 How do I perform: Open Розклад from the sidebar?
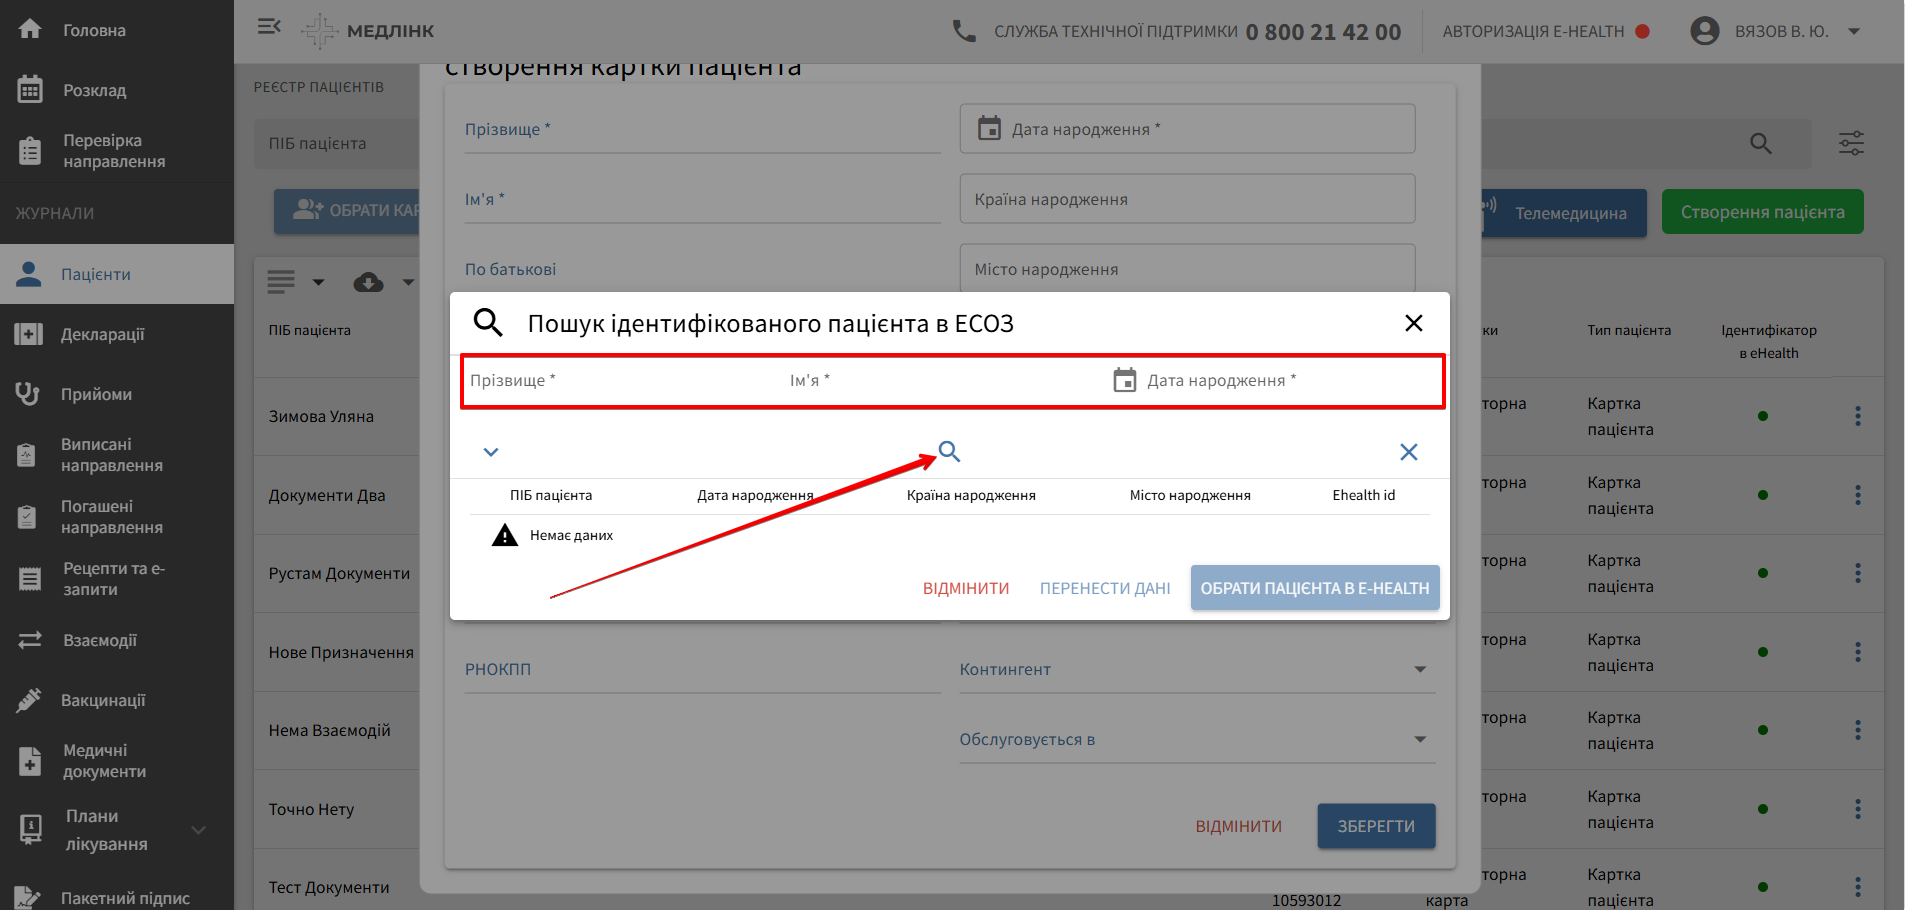92,89
